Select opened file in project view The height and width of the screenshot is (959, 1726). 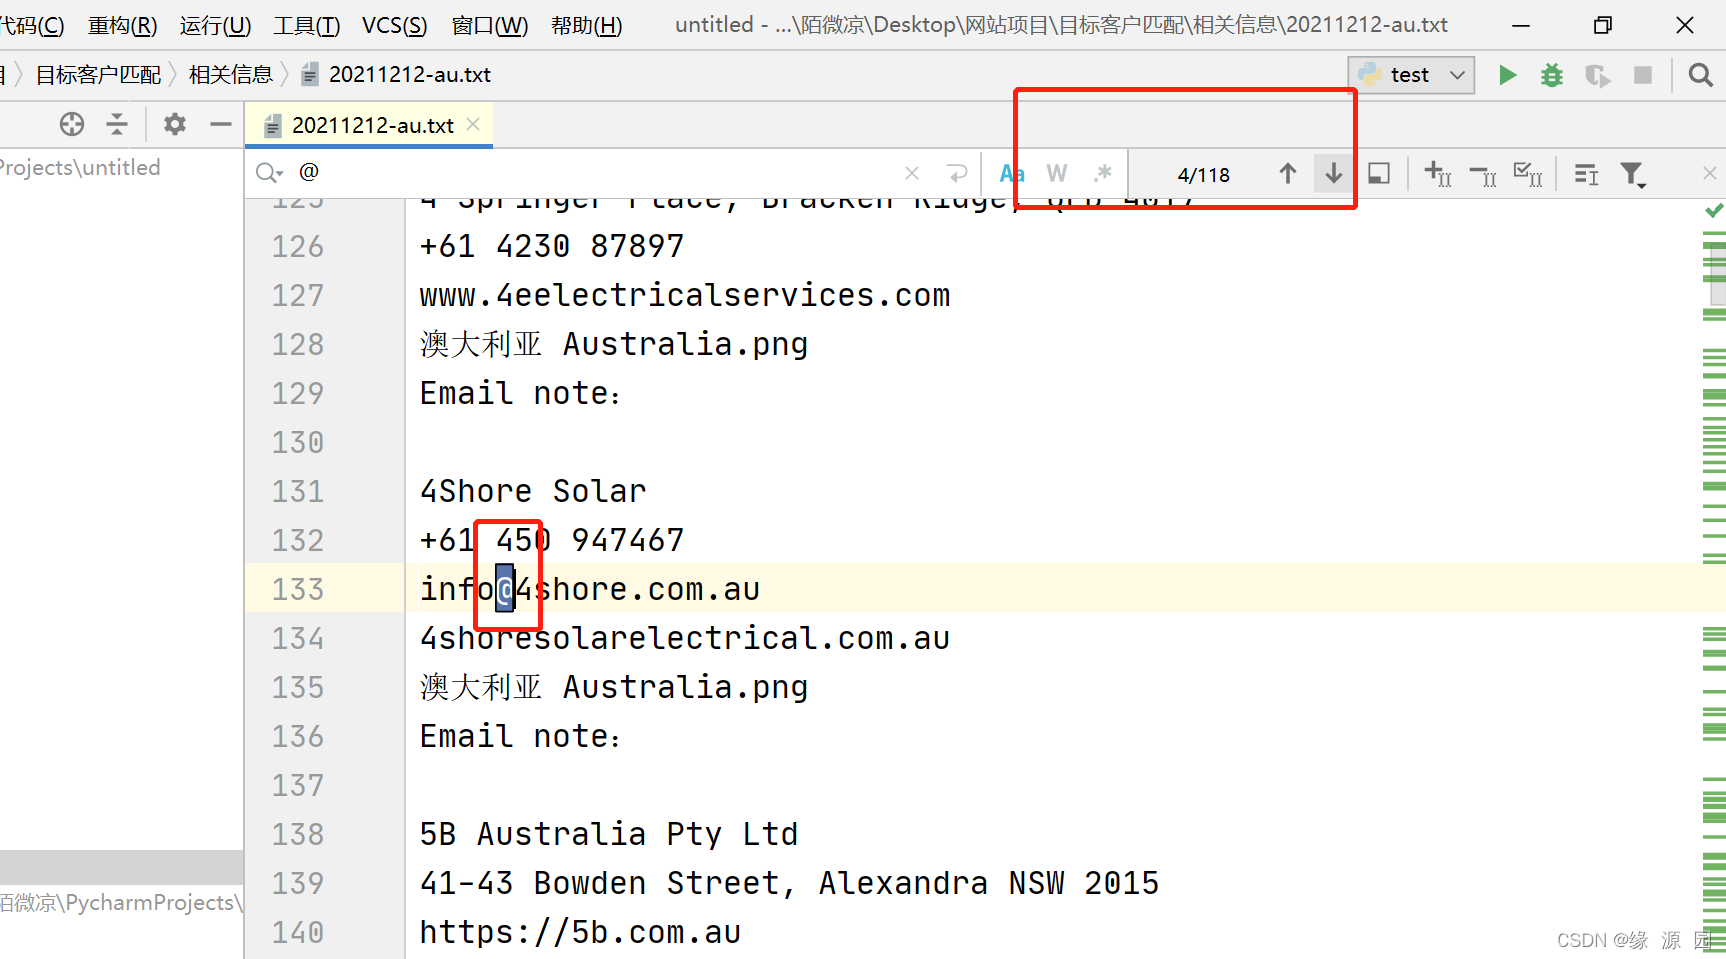tap(72, 124)
